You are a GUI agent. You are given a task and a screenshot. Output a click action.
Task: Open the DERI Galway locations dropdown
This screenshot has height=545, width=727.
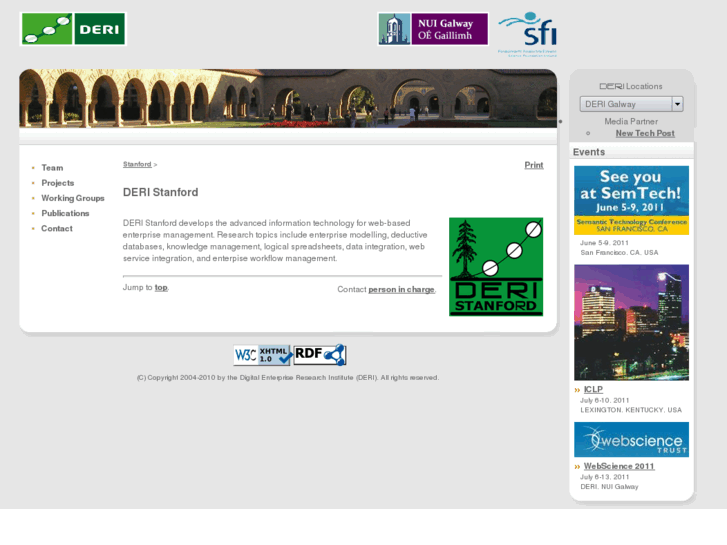631,104
